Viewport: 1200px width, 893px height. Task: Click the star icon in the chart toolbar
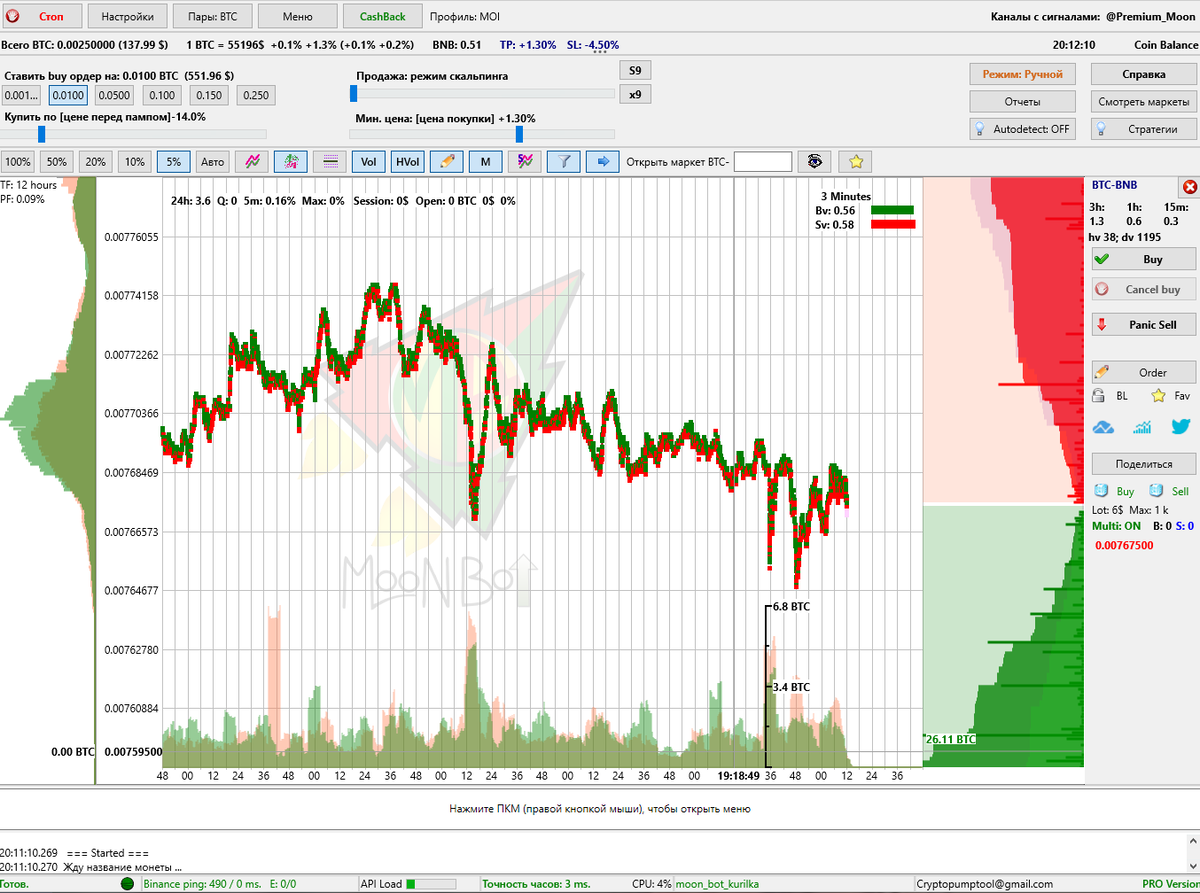856,161
